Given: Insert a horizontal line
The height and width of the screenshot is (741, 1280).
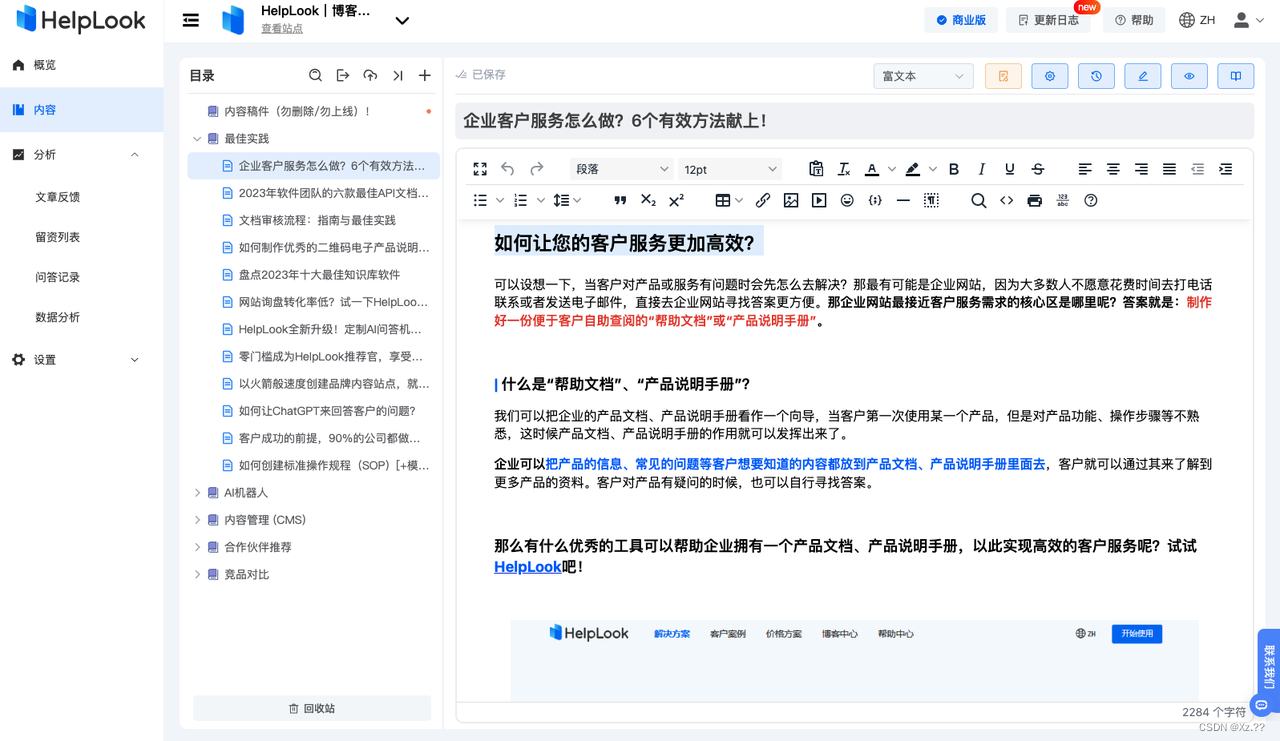Looking at the screenshot, I should pyautogui.click(x=903, y=201).
